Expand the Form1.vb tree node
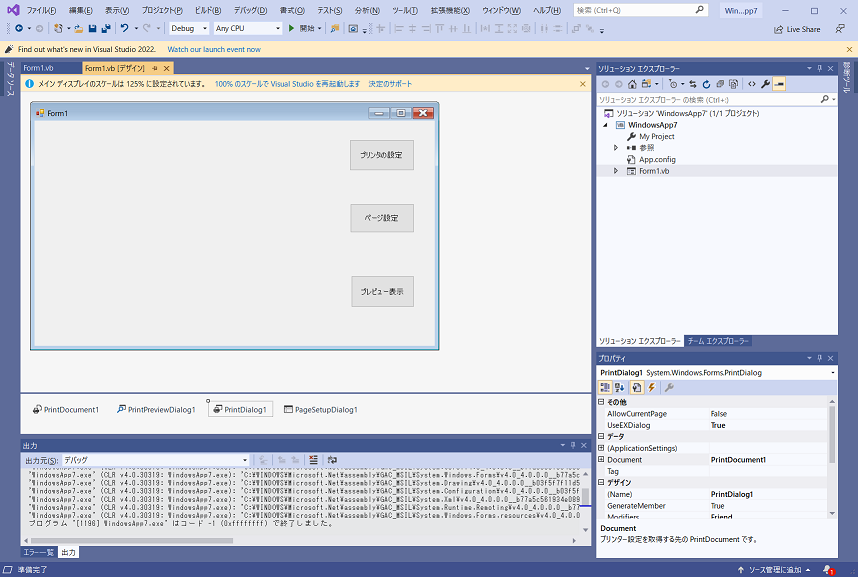 coord(616,171)
